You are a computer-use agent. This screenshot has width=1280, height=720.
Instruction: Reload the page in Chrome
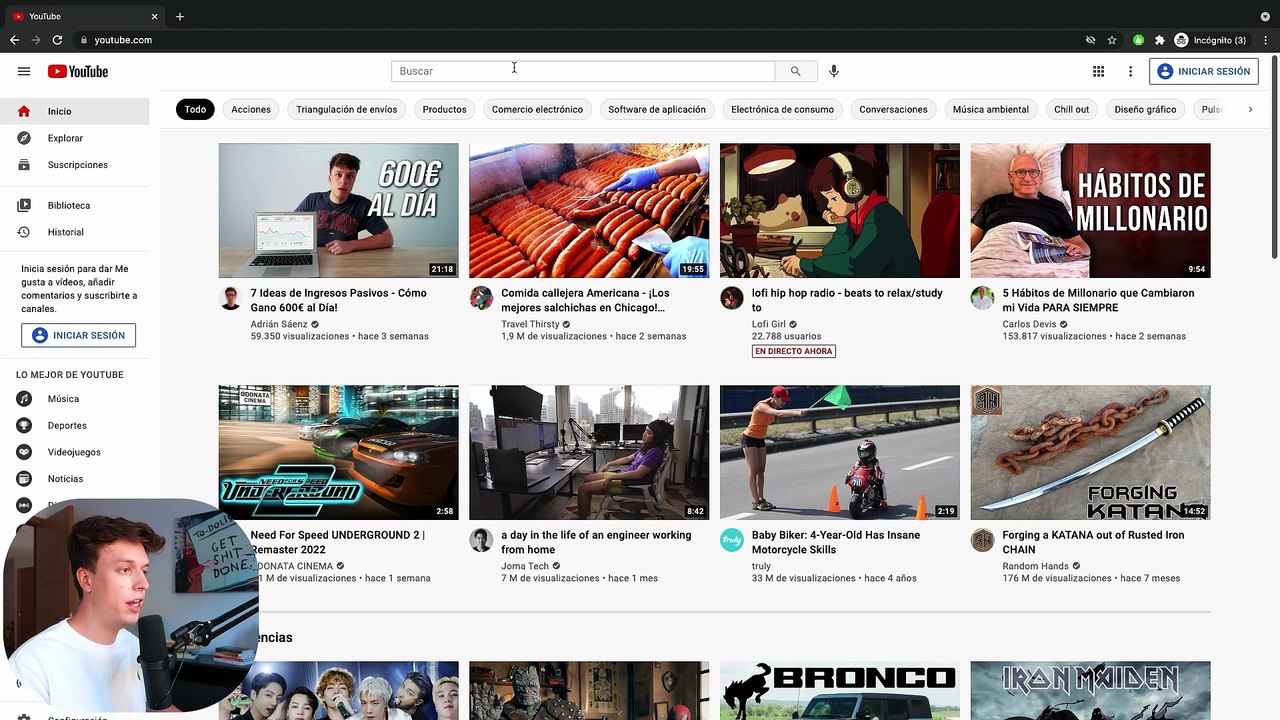(x=57, y=40)
